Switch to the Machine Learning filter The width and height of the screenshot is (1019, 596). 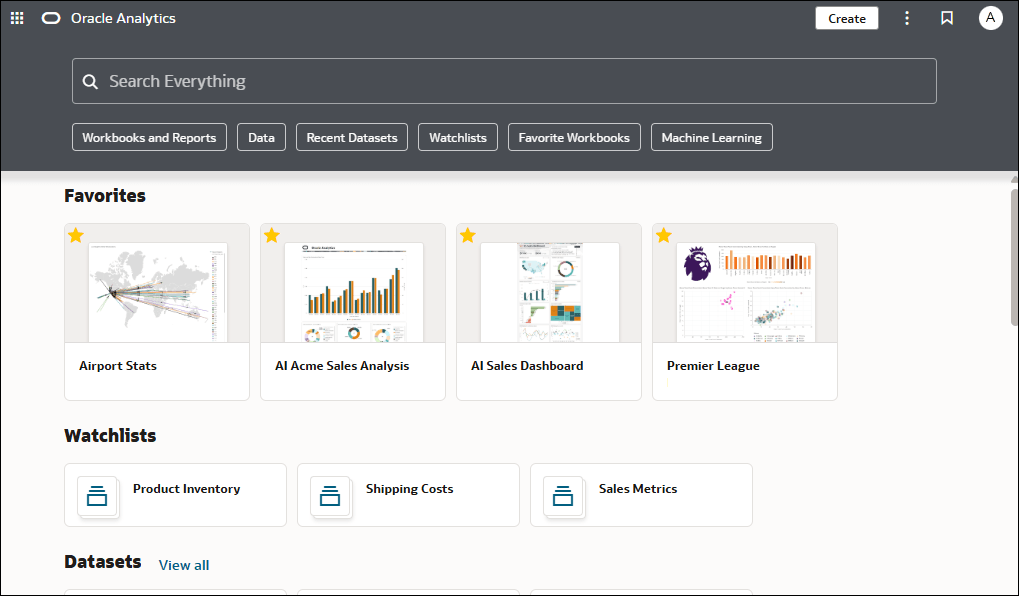pyautogui.click(x=711, y=137)
